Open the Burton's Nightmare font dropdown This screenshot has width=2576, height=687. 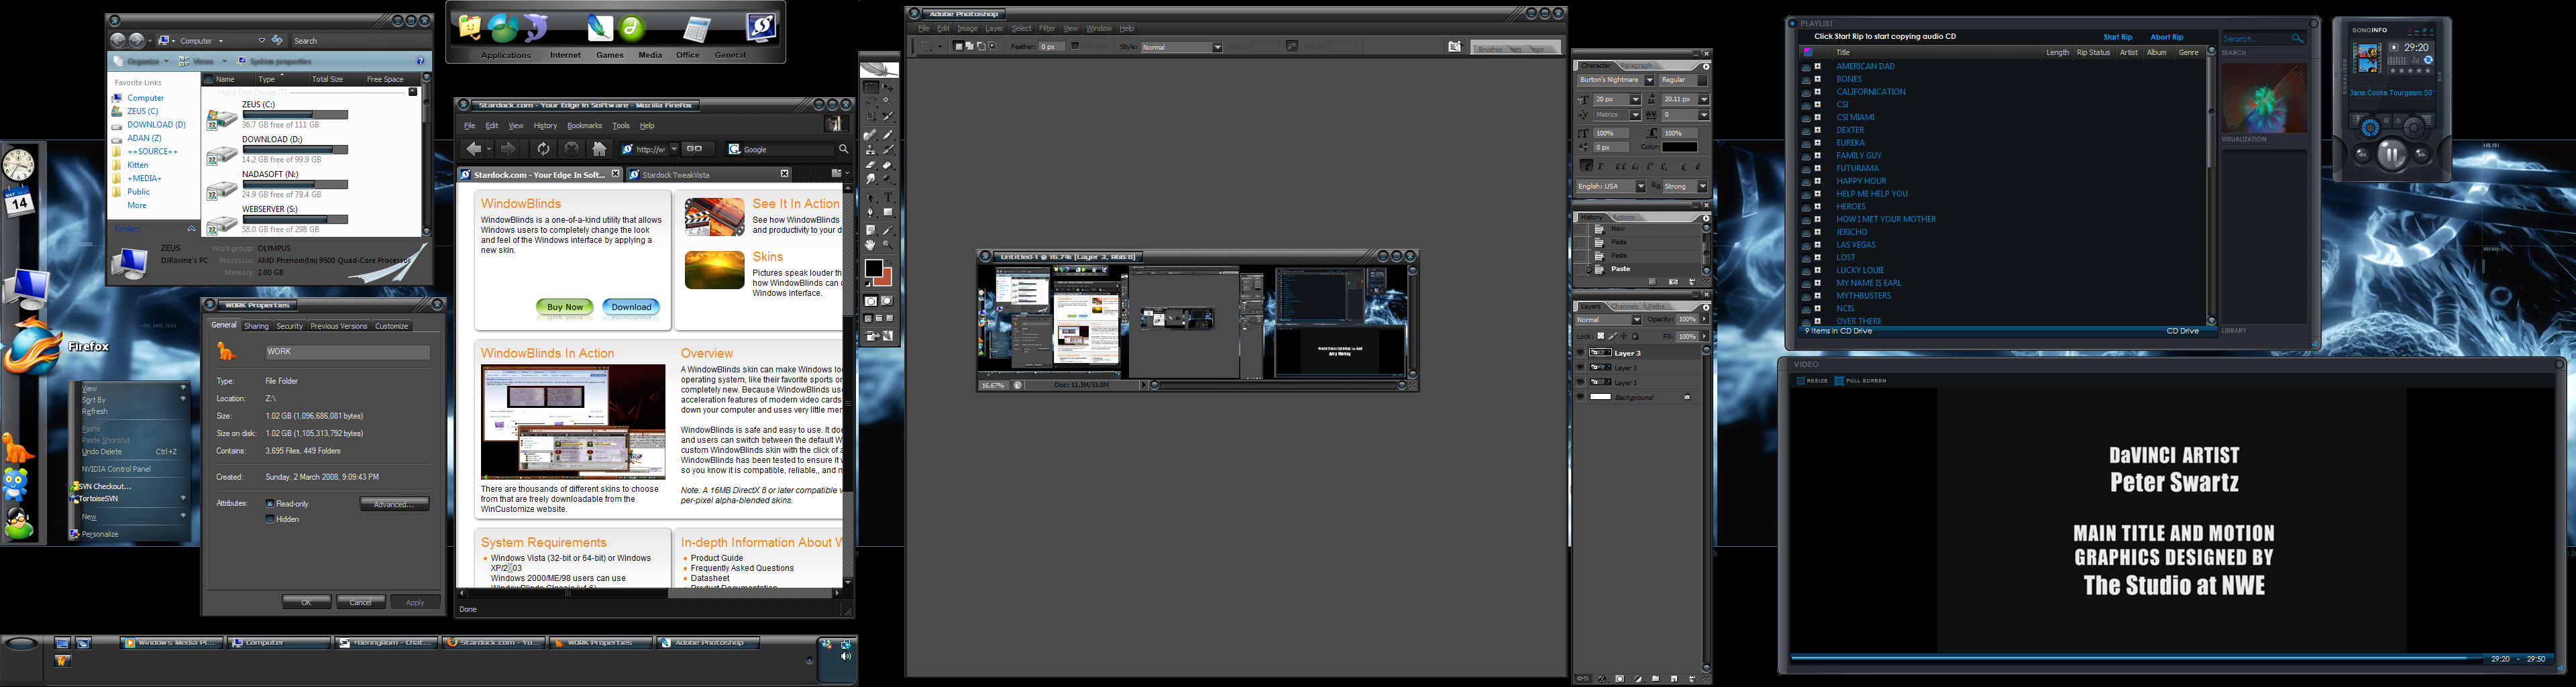[x=1649, y=80]
